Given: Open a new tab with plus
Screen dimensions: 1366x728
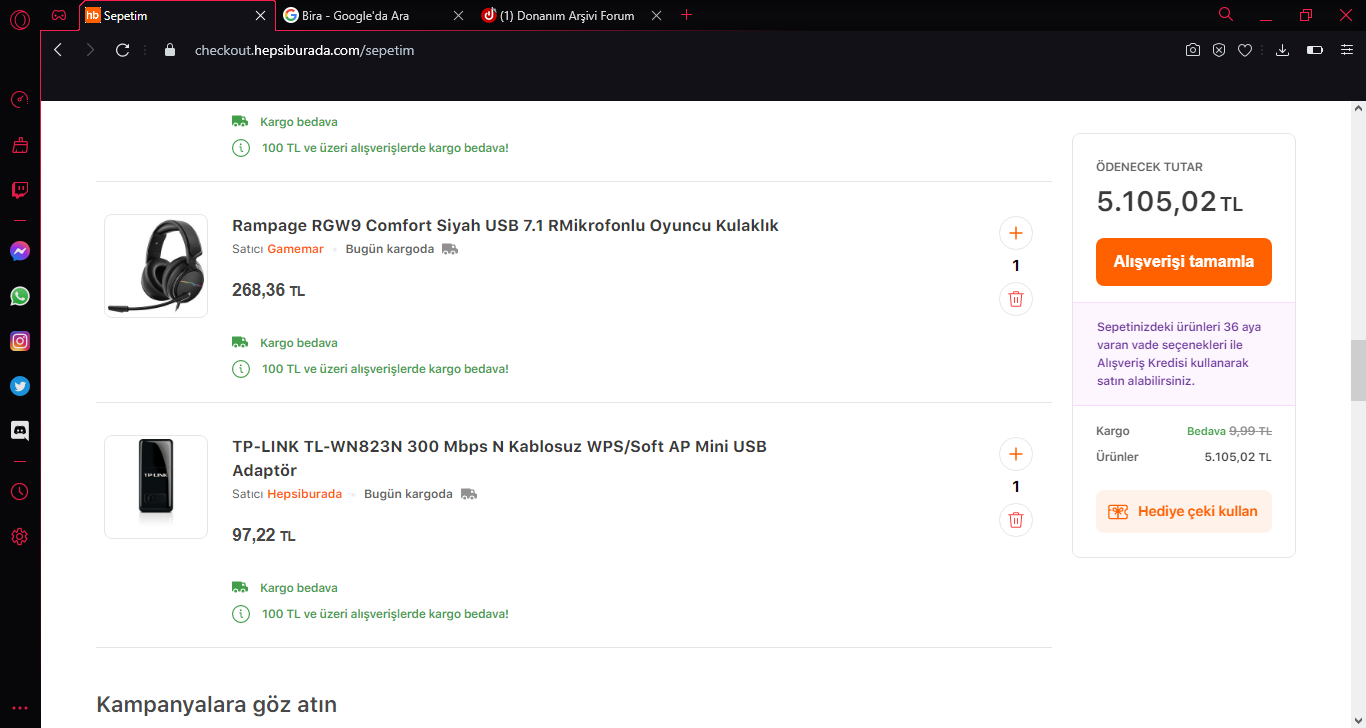Looking at the screenshot, I should pos(686,15).
